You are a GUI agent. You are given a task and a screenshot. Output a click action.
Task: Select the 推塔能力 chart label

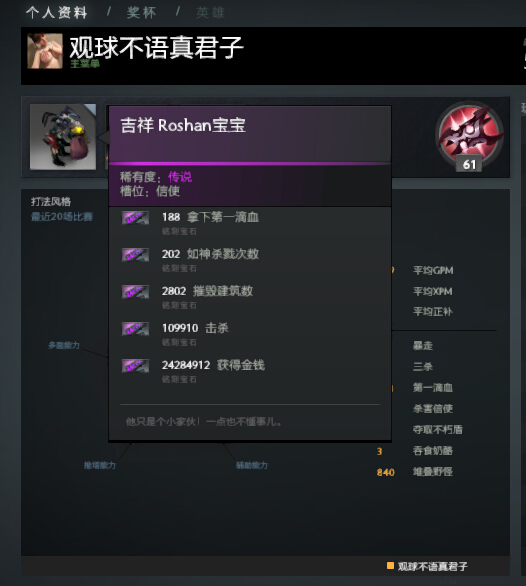click(x=100, y=465)
